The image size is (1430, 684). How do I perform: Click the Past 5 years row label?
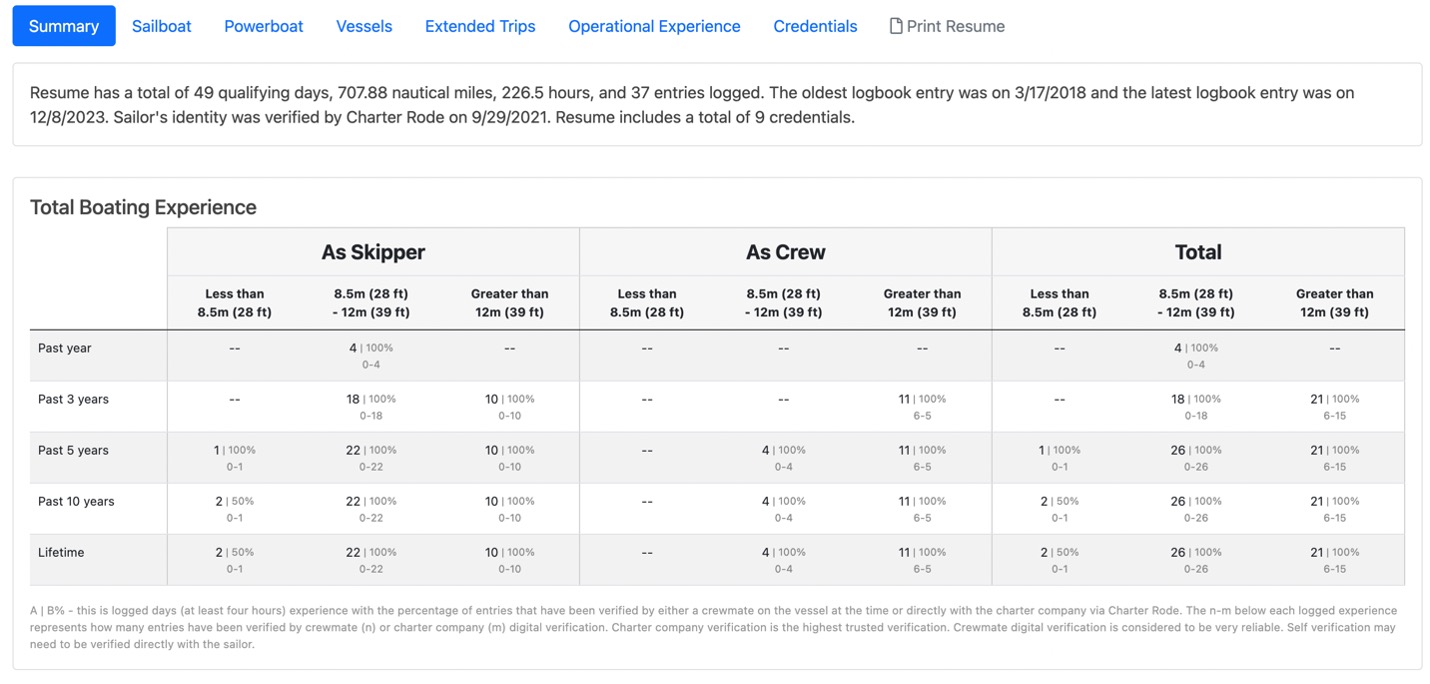pyautogui.click(x=73, y=450)
